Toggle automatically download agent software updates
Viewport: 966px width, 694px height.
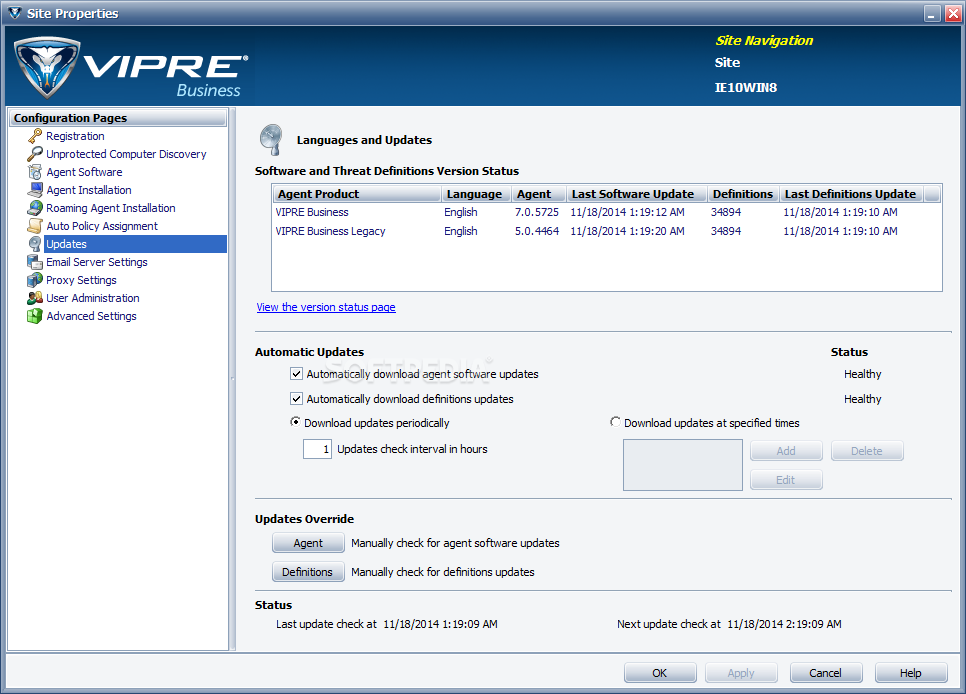click(296, 374)
